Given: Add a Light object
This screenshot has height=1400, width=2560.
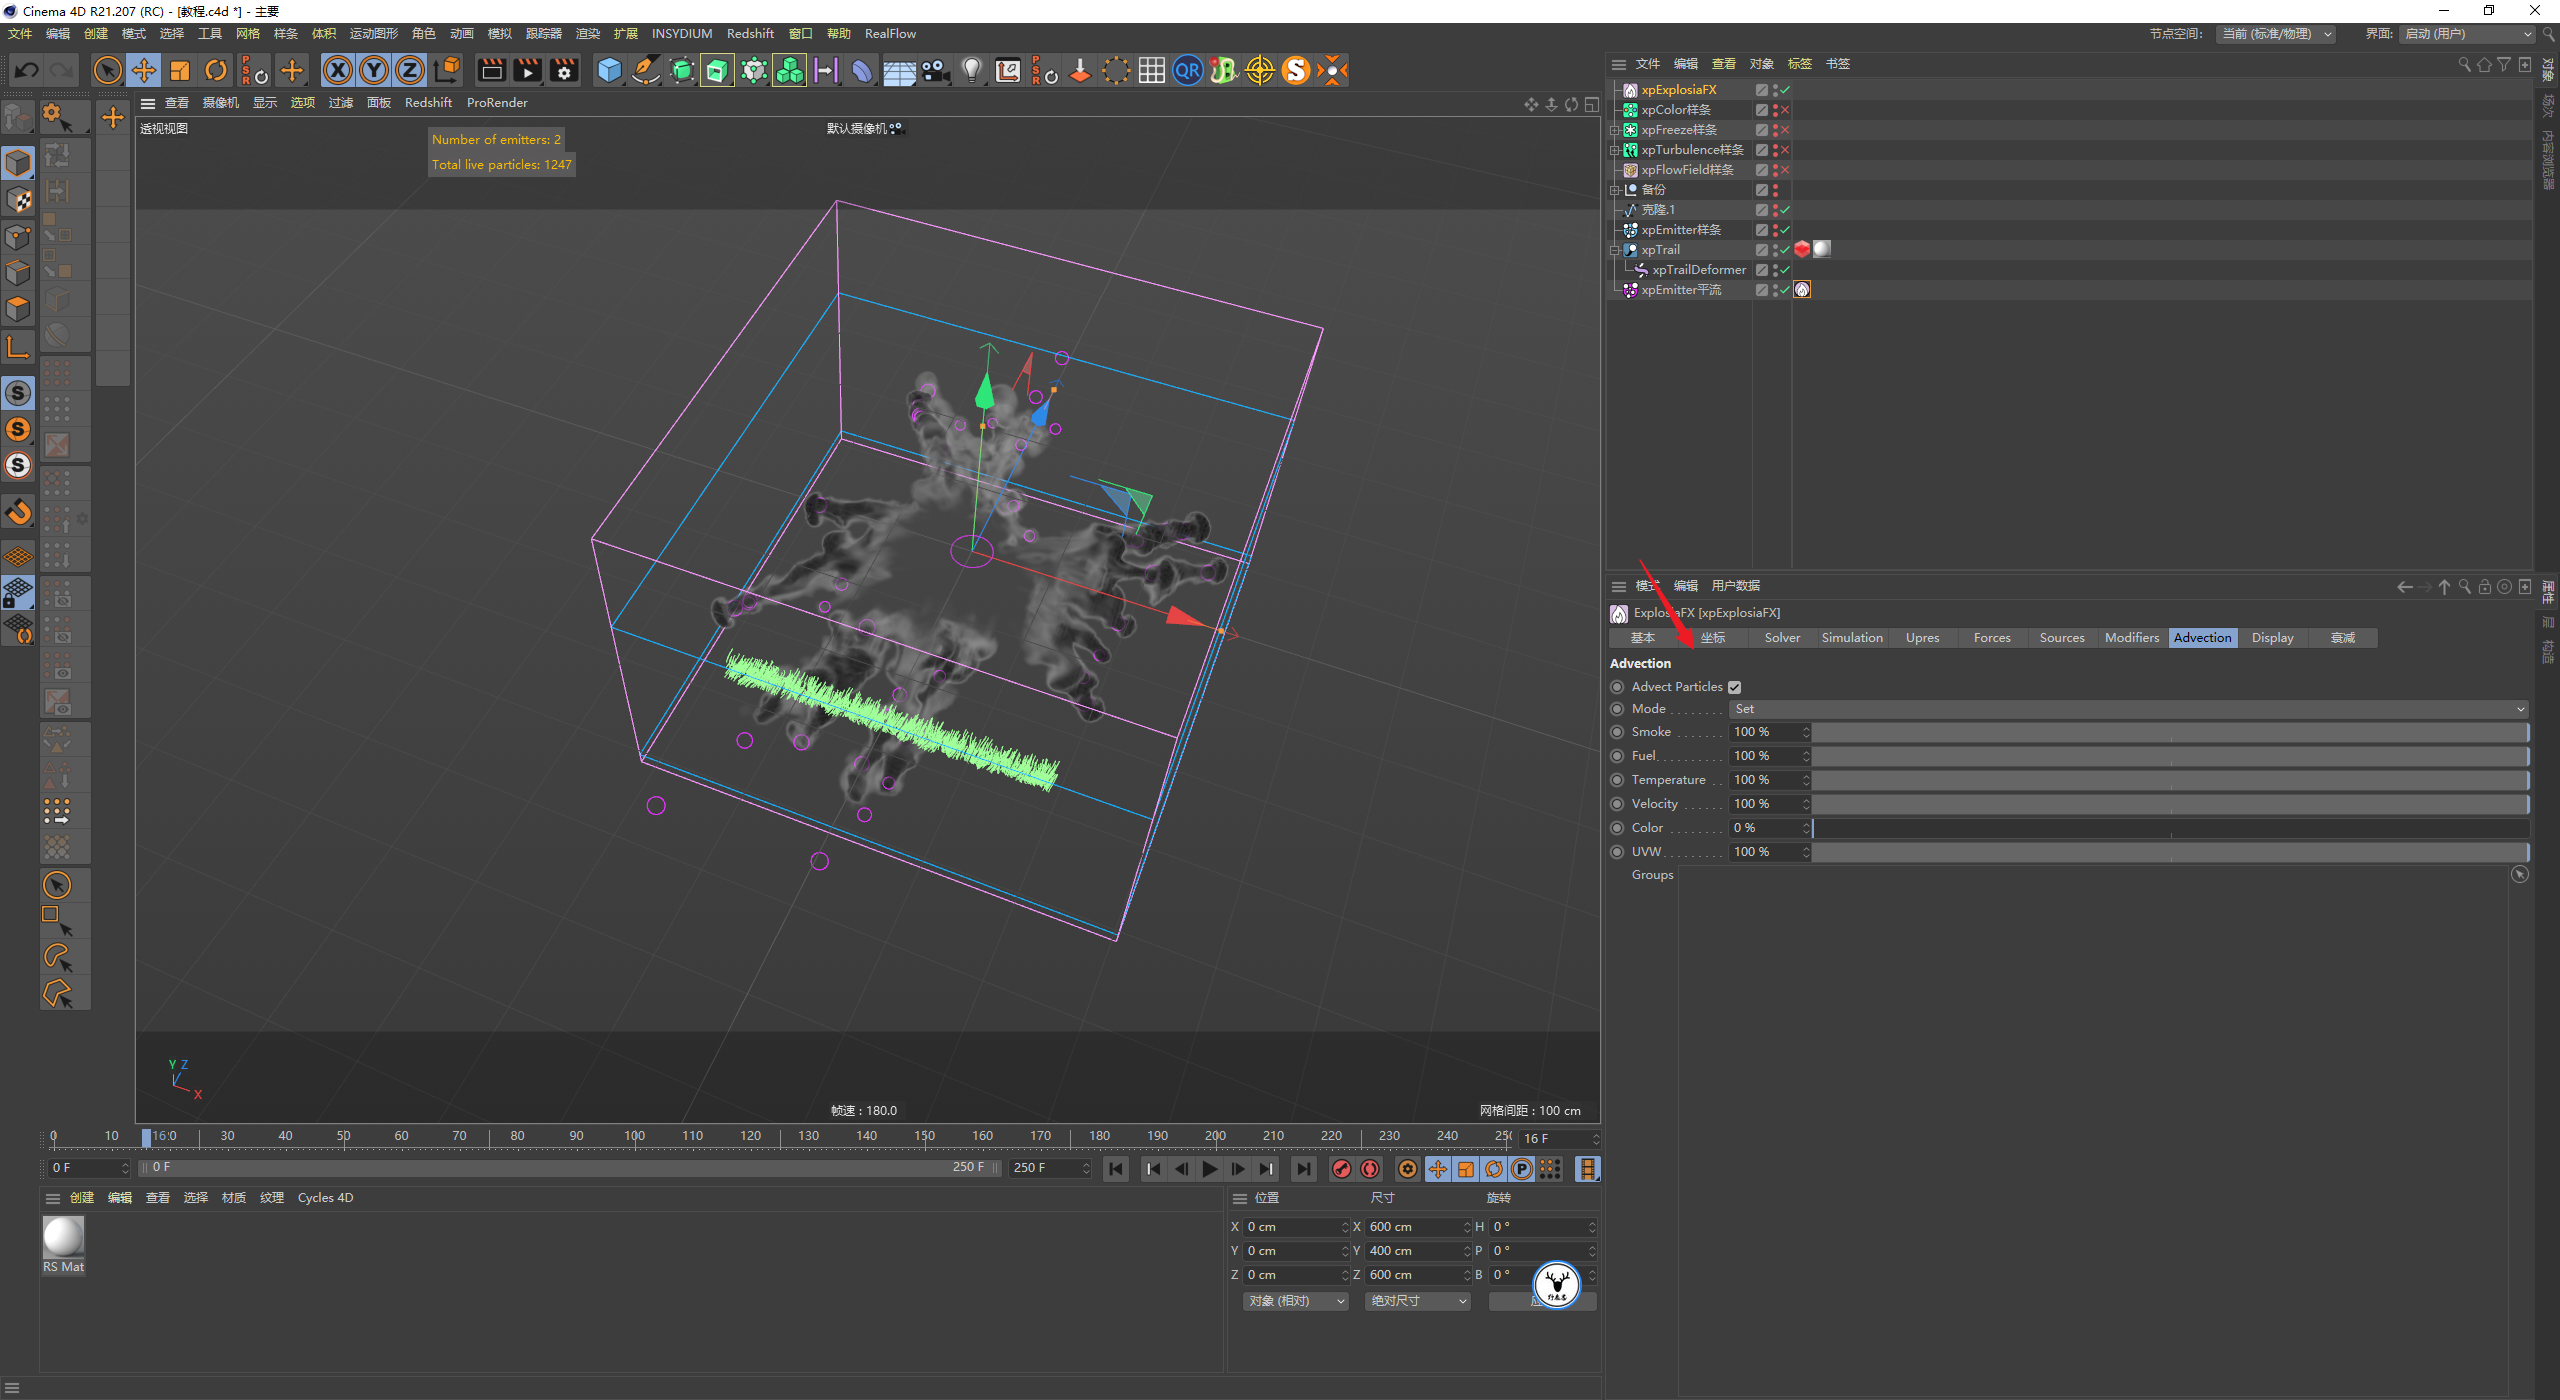Looking at the screenshot, I should pos(971,70).
